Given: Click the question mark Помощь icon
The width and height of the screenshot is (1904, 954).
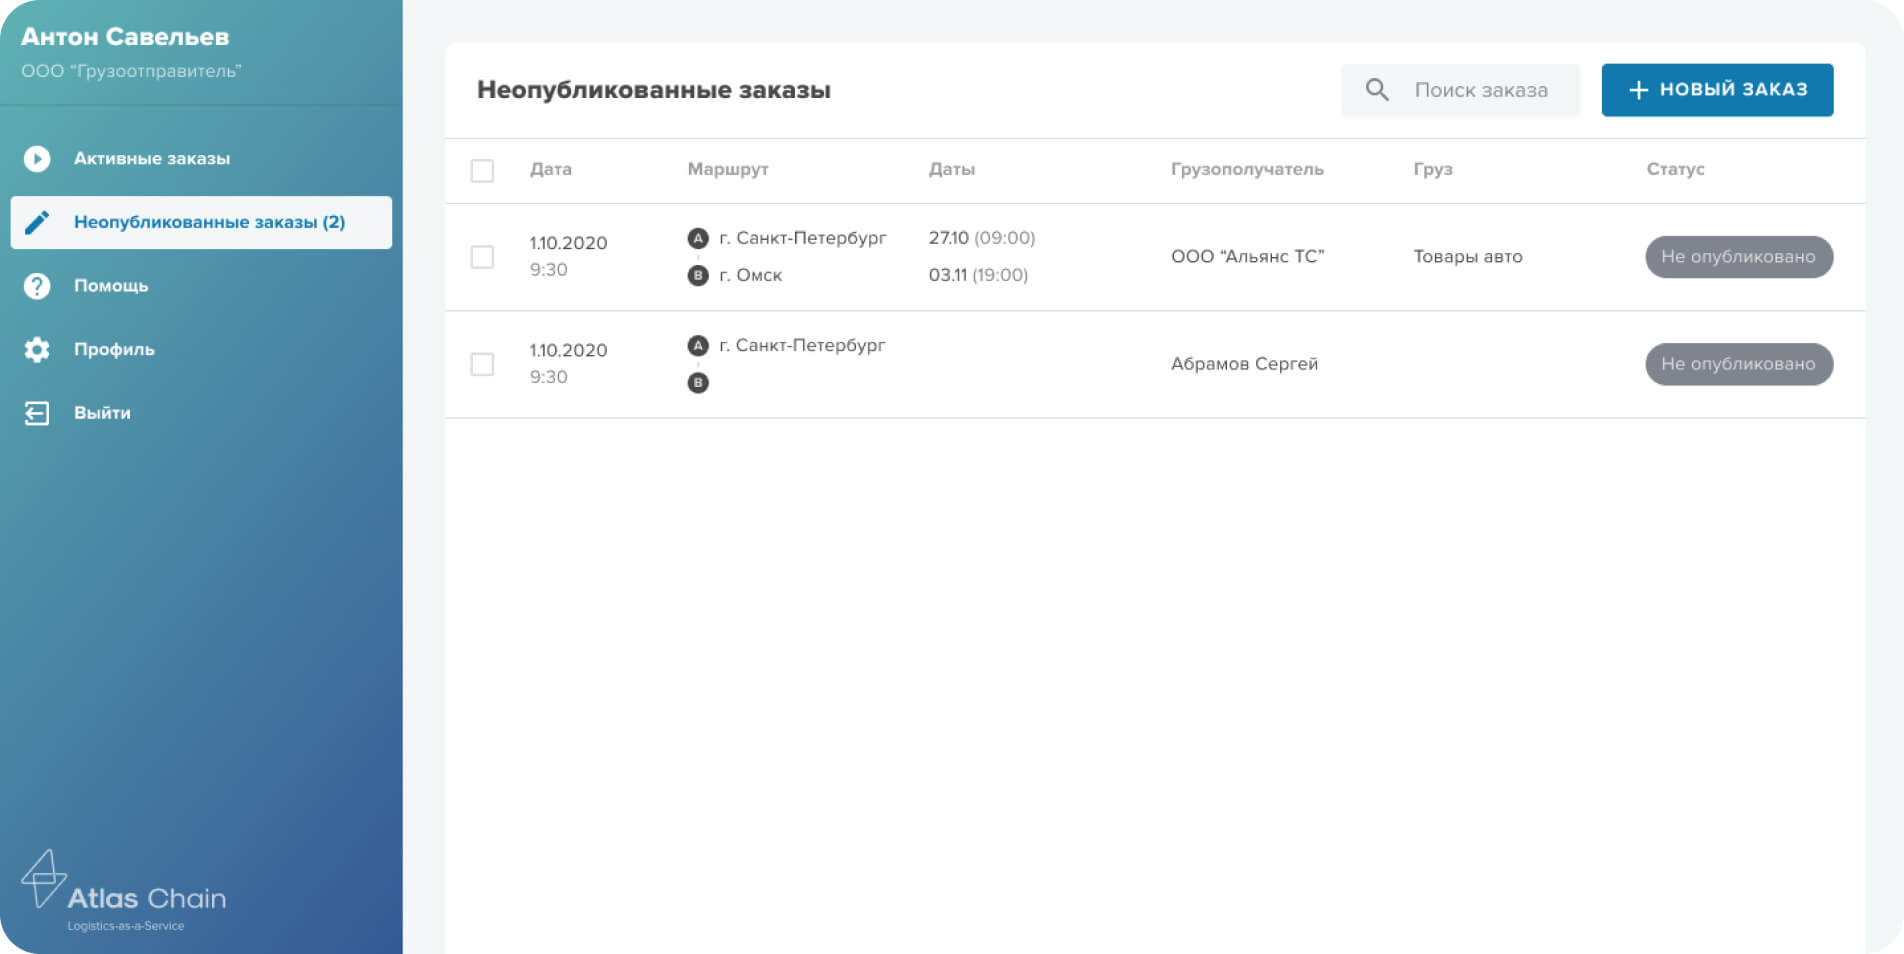Looking at the screenshot, I should tap(37, 286).
